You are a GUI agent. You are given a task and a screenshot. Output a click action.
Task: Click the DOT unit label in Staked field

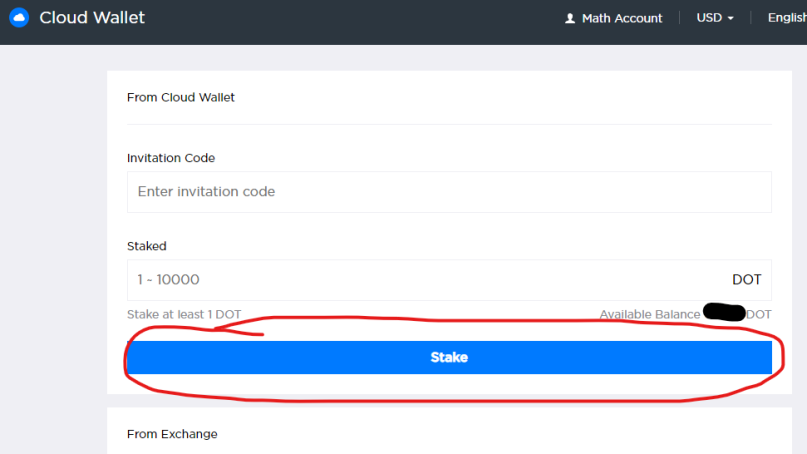click(x=746, y=280)
